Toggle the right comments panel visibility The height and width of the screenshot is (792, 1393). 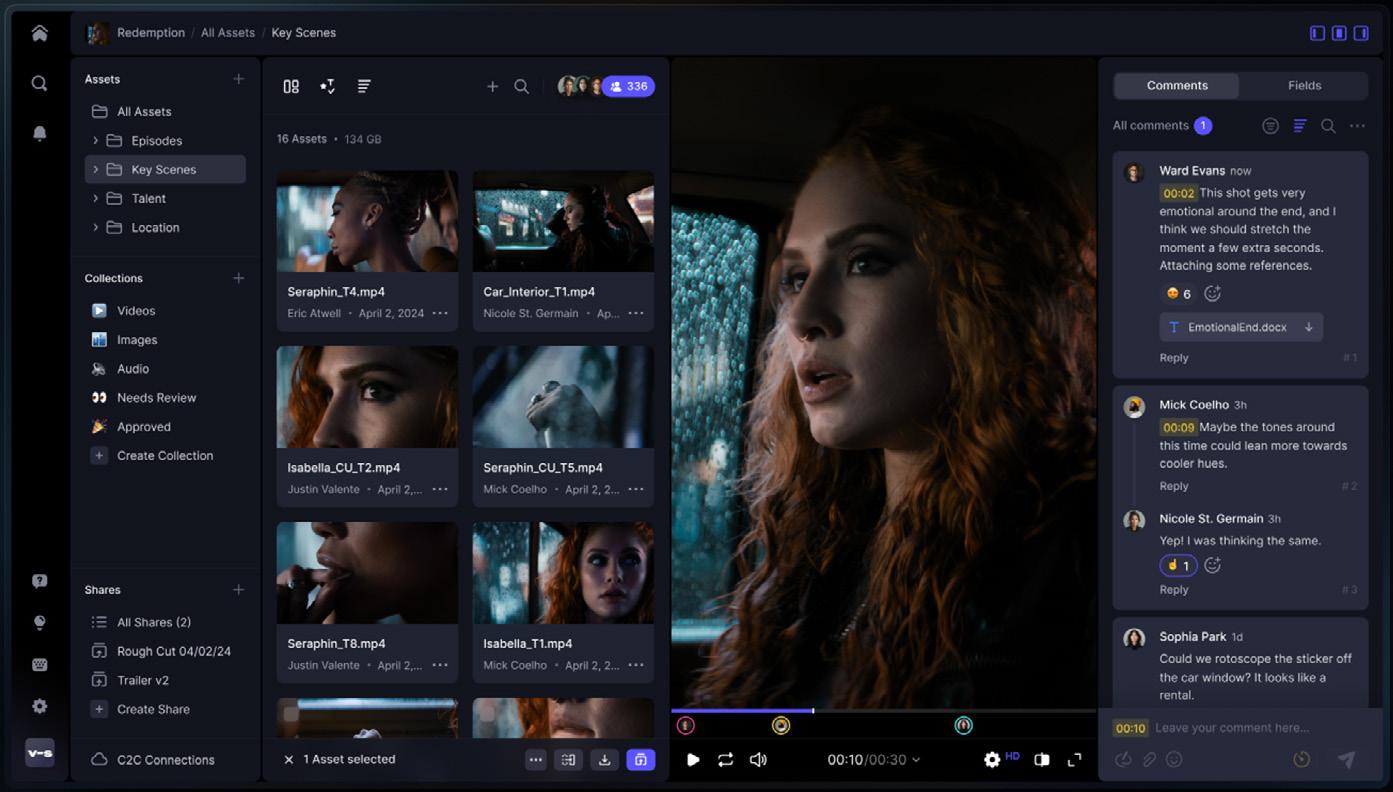pyautogui.click(x=1361, y=33)
